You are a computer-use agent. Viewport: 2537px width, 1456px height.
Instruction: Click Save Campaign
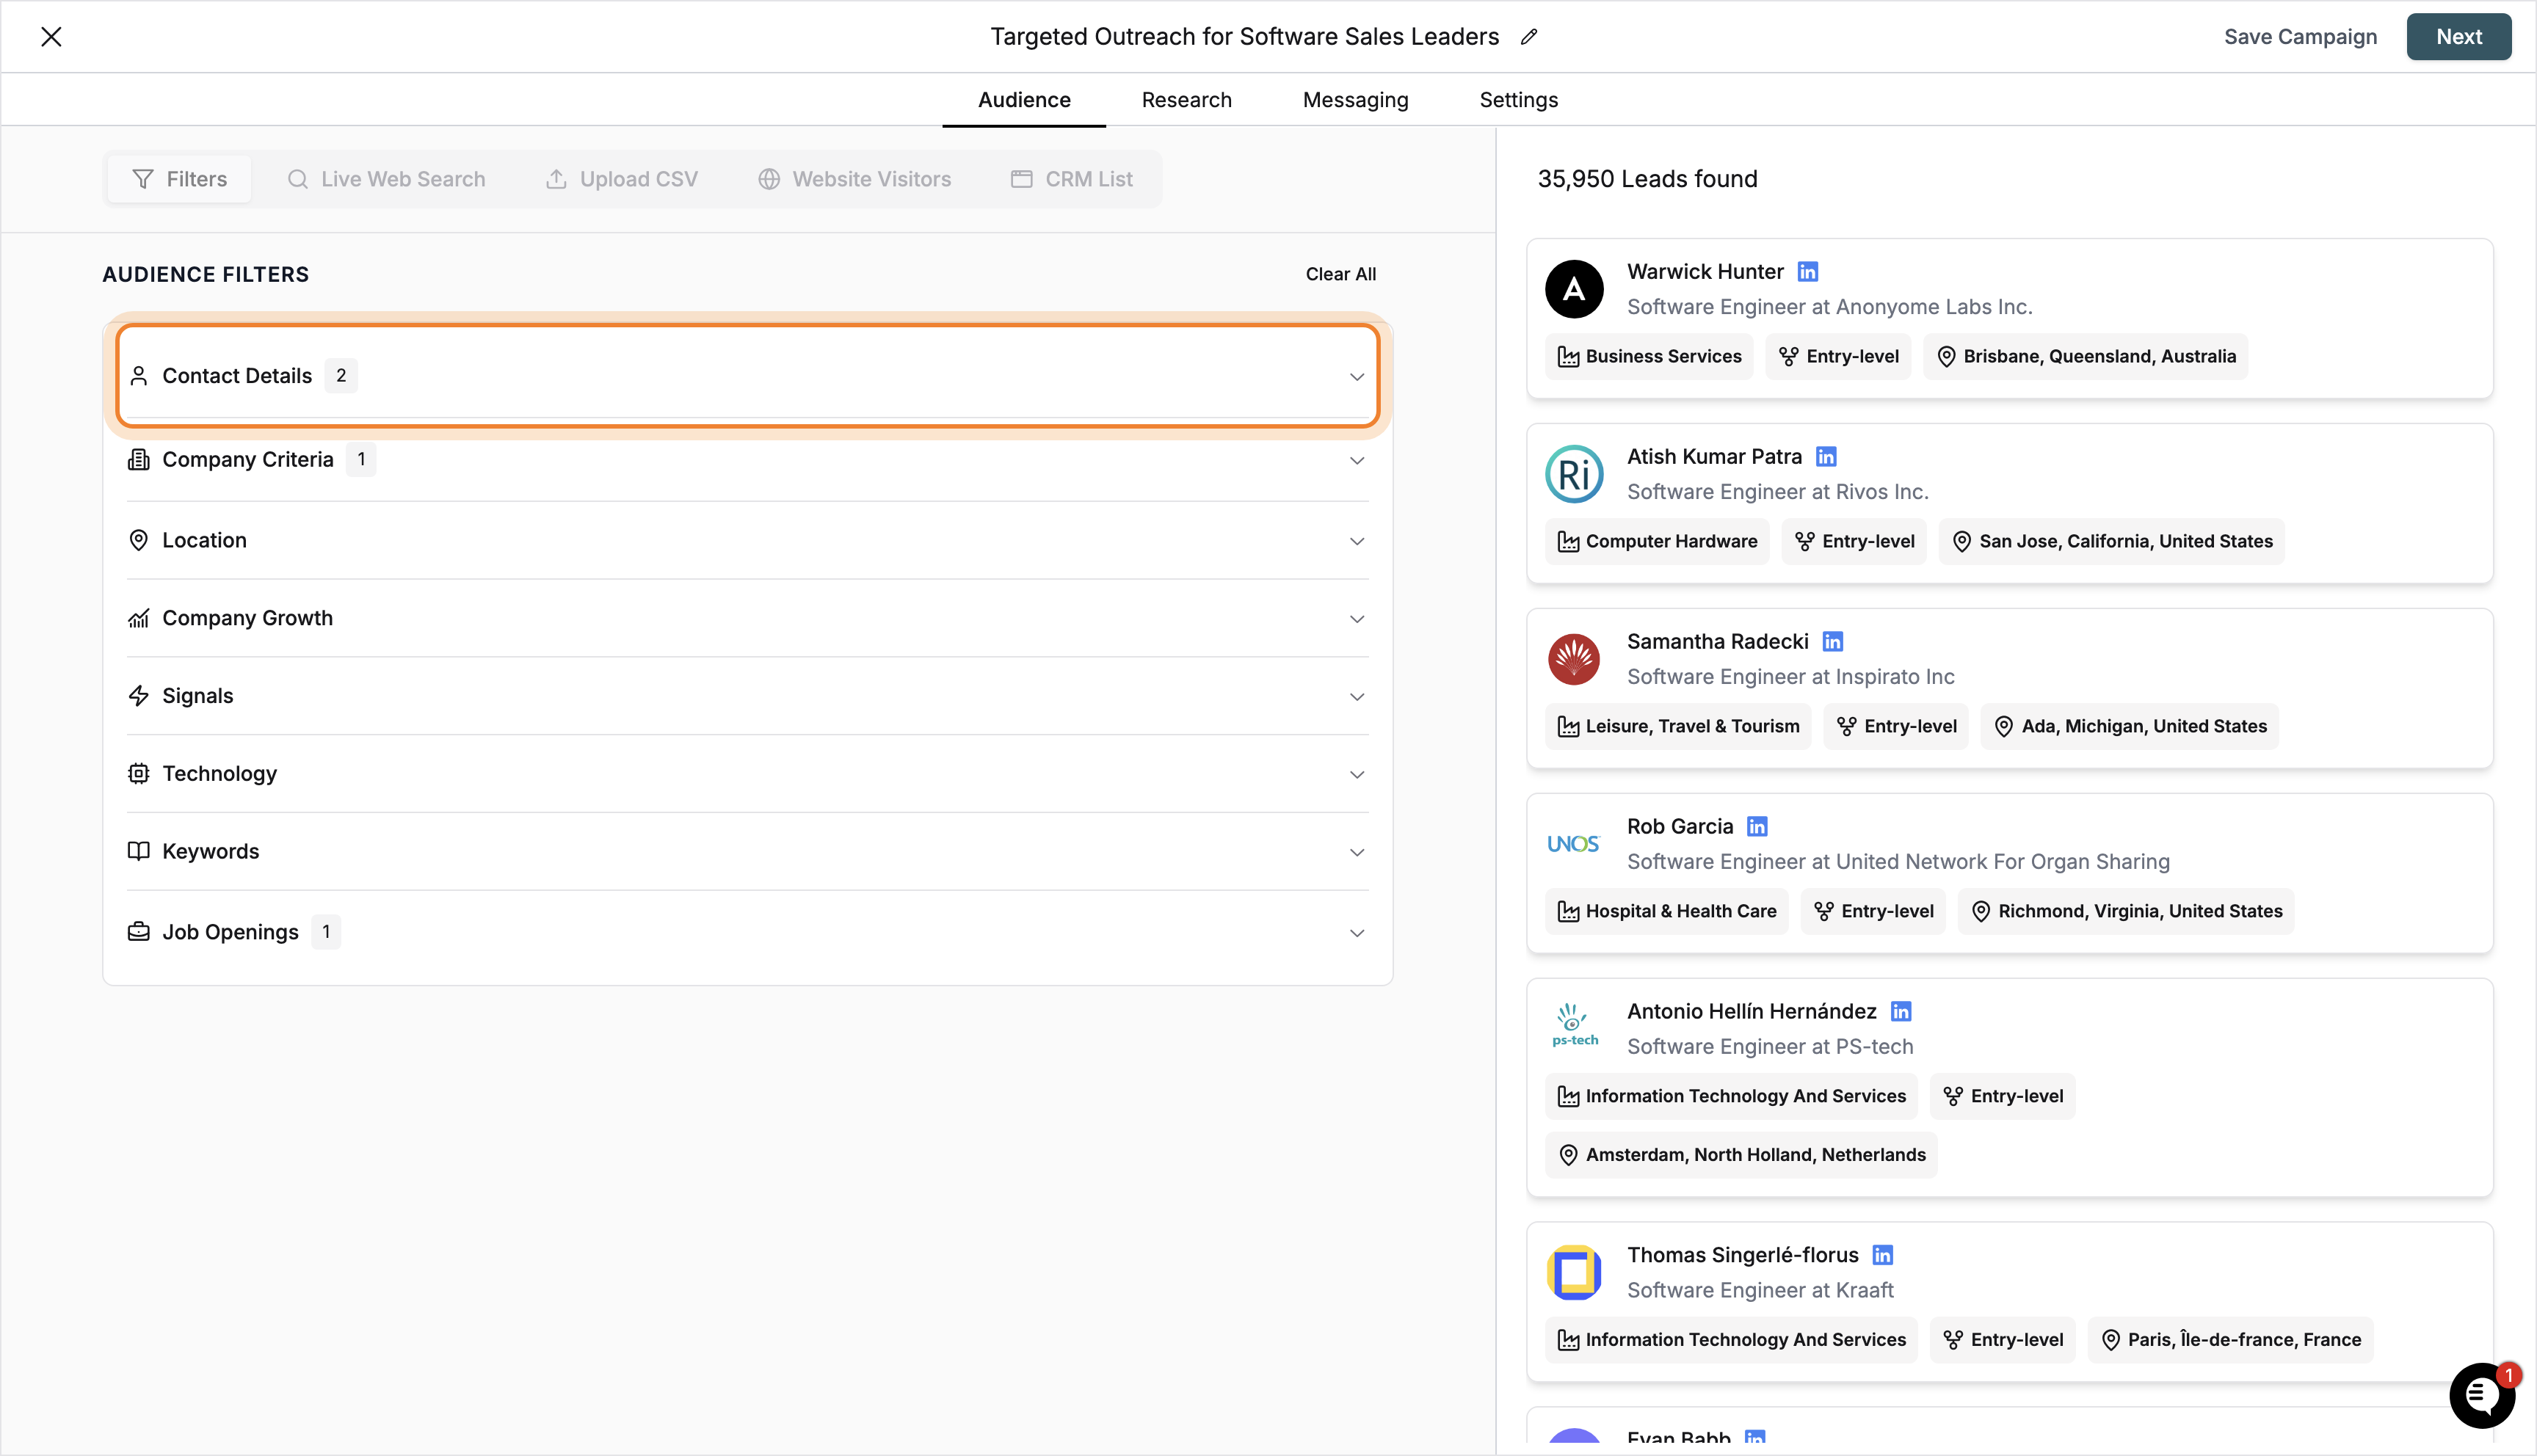pos(2300,36)
